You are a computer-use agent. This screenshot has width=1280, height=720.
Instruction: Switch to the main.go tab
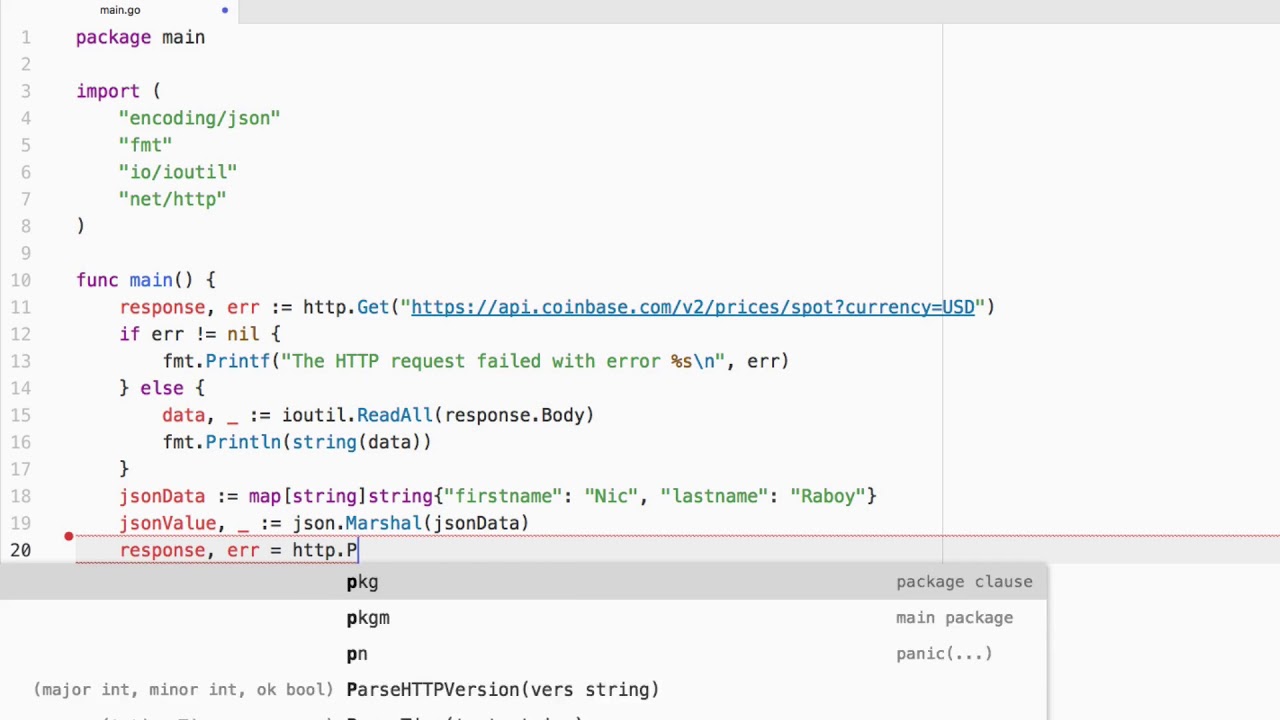120,10
